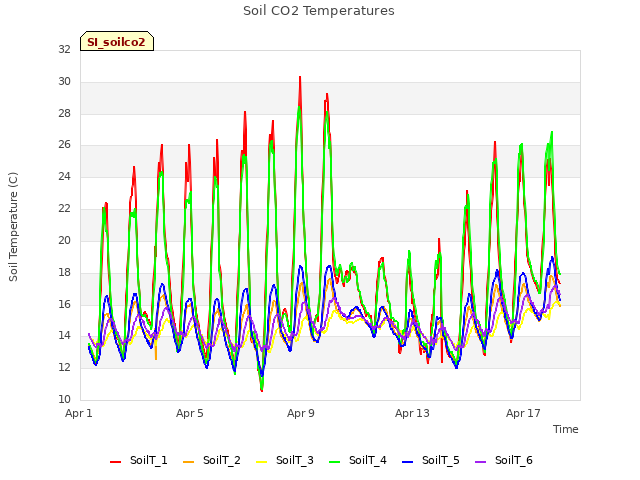640x480 pixels.
Task: Click the SoilT_4 green legend swatch
Action: coord(335,462)
